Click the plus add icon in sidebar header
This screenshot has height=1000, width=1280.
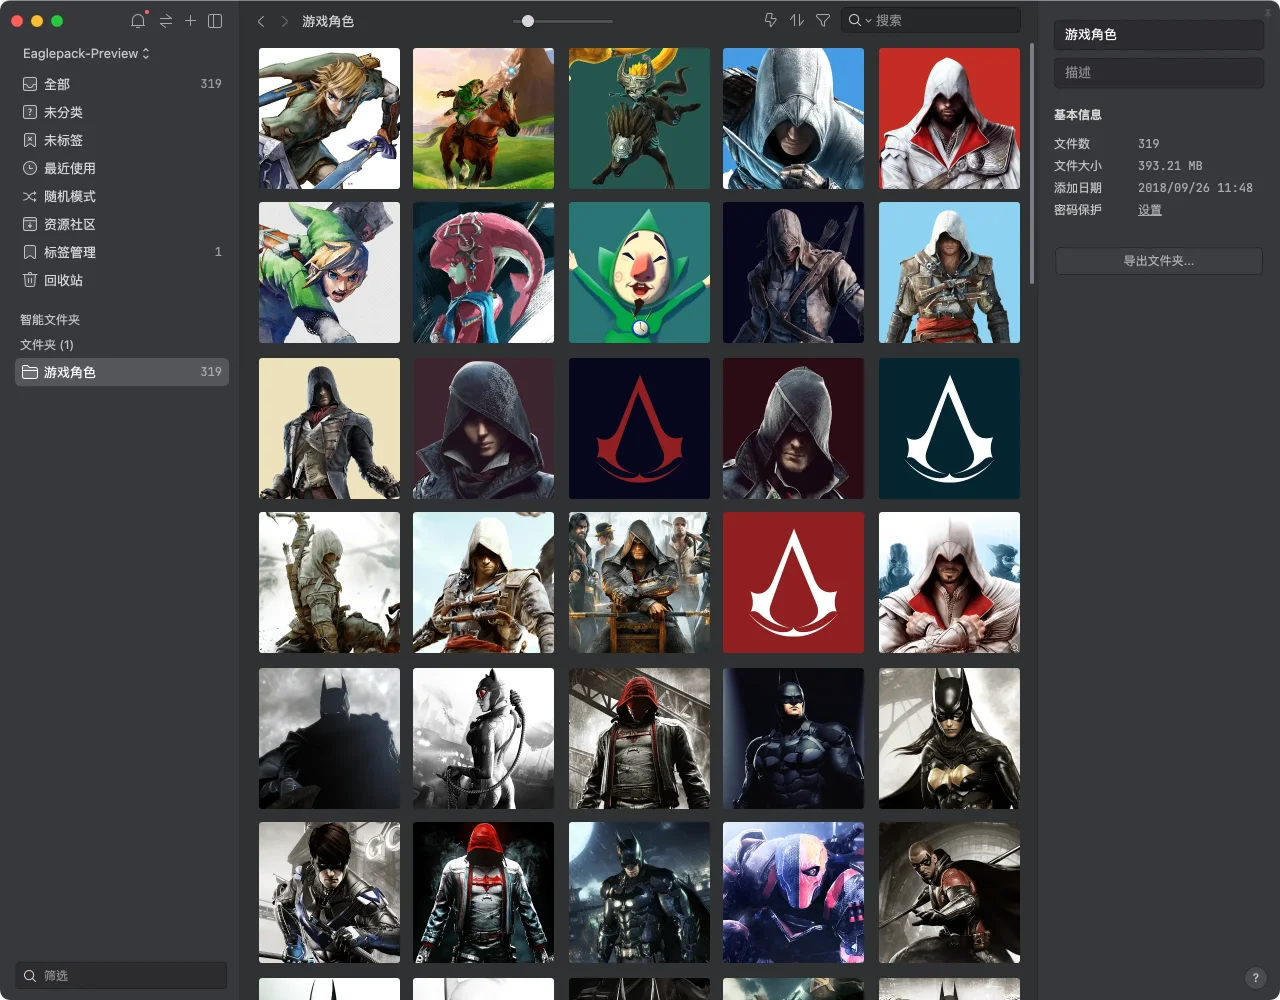point(190,21)
